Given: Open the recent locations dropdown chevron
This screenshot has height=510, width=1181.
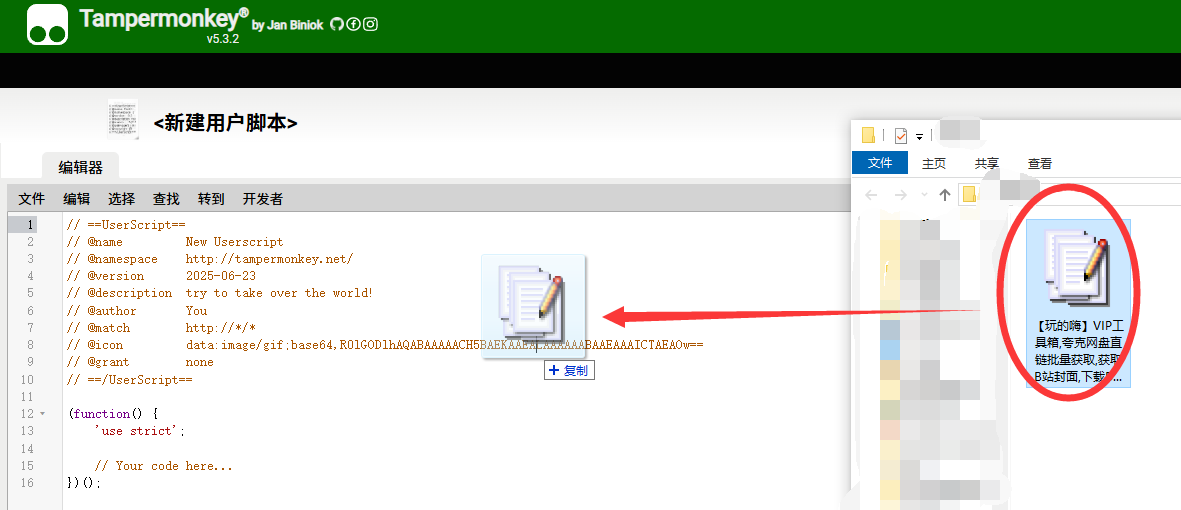Looking at the screenshot, I should click(x=924, y=194).
